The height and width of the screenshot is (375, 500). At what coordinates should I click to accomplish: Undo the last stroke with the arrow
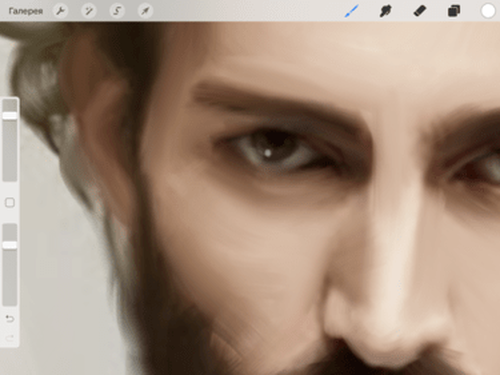click(x=10, y=319)
